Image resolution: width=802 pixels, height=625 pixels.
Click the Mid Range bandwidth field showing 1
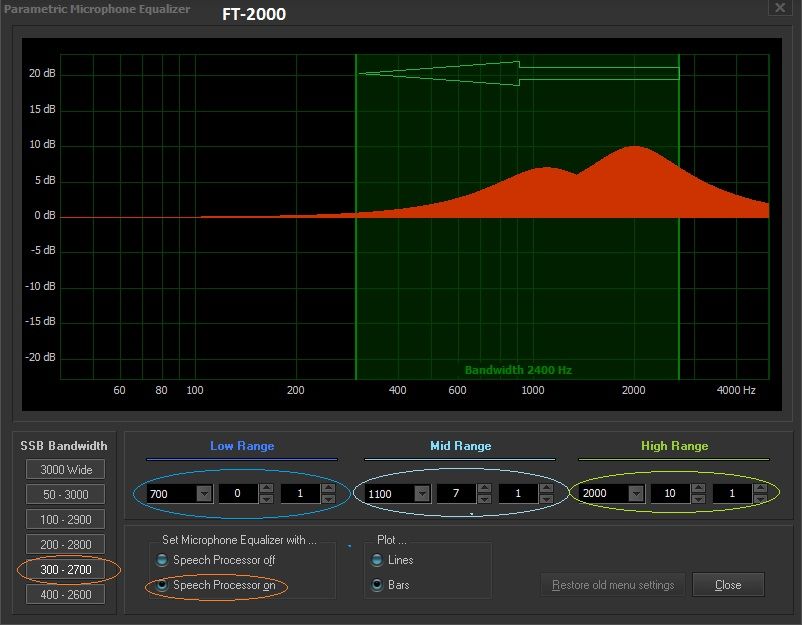[x=519, y=494]
